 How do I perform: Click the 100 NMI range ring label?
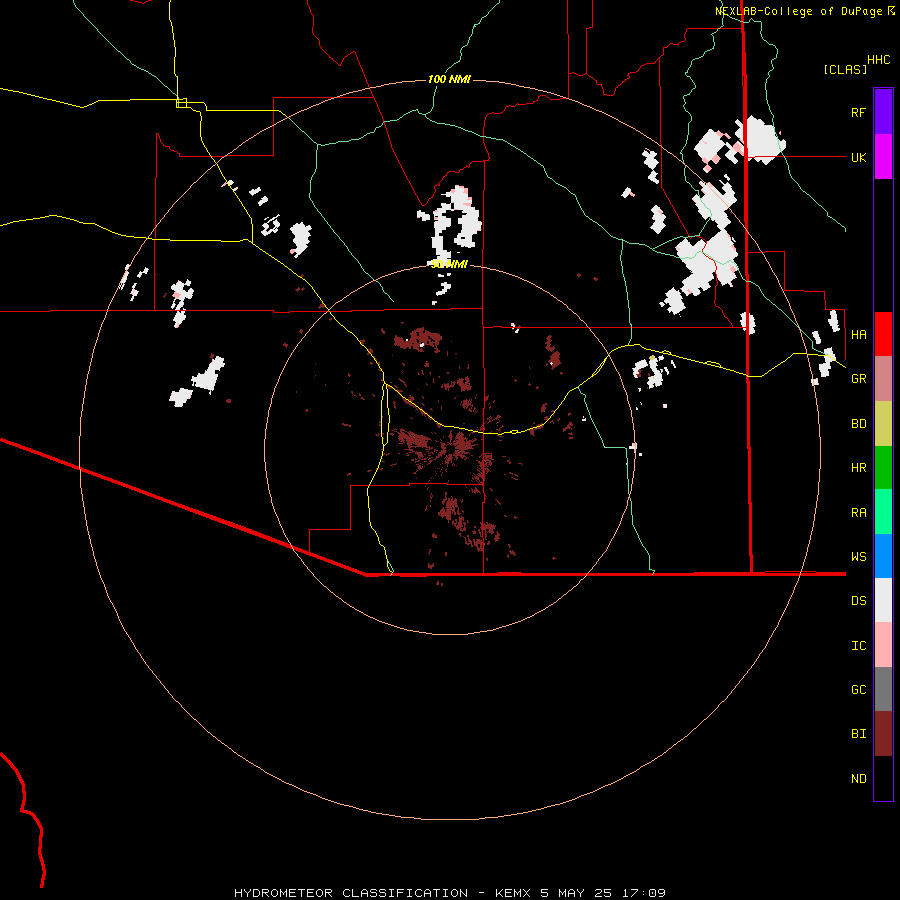[449, 79]
